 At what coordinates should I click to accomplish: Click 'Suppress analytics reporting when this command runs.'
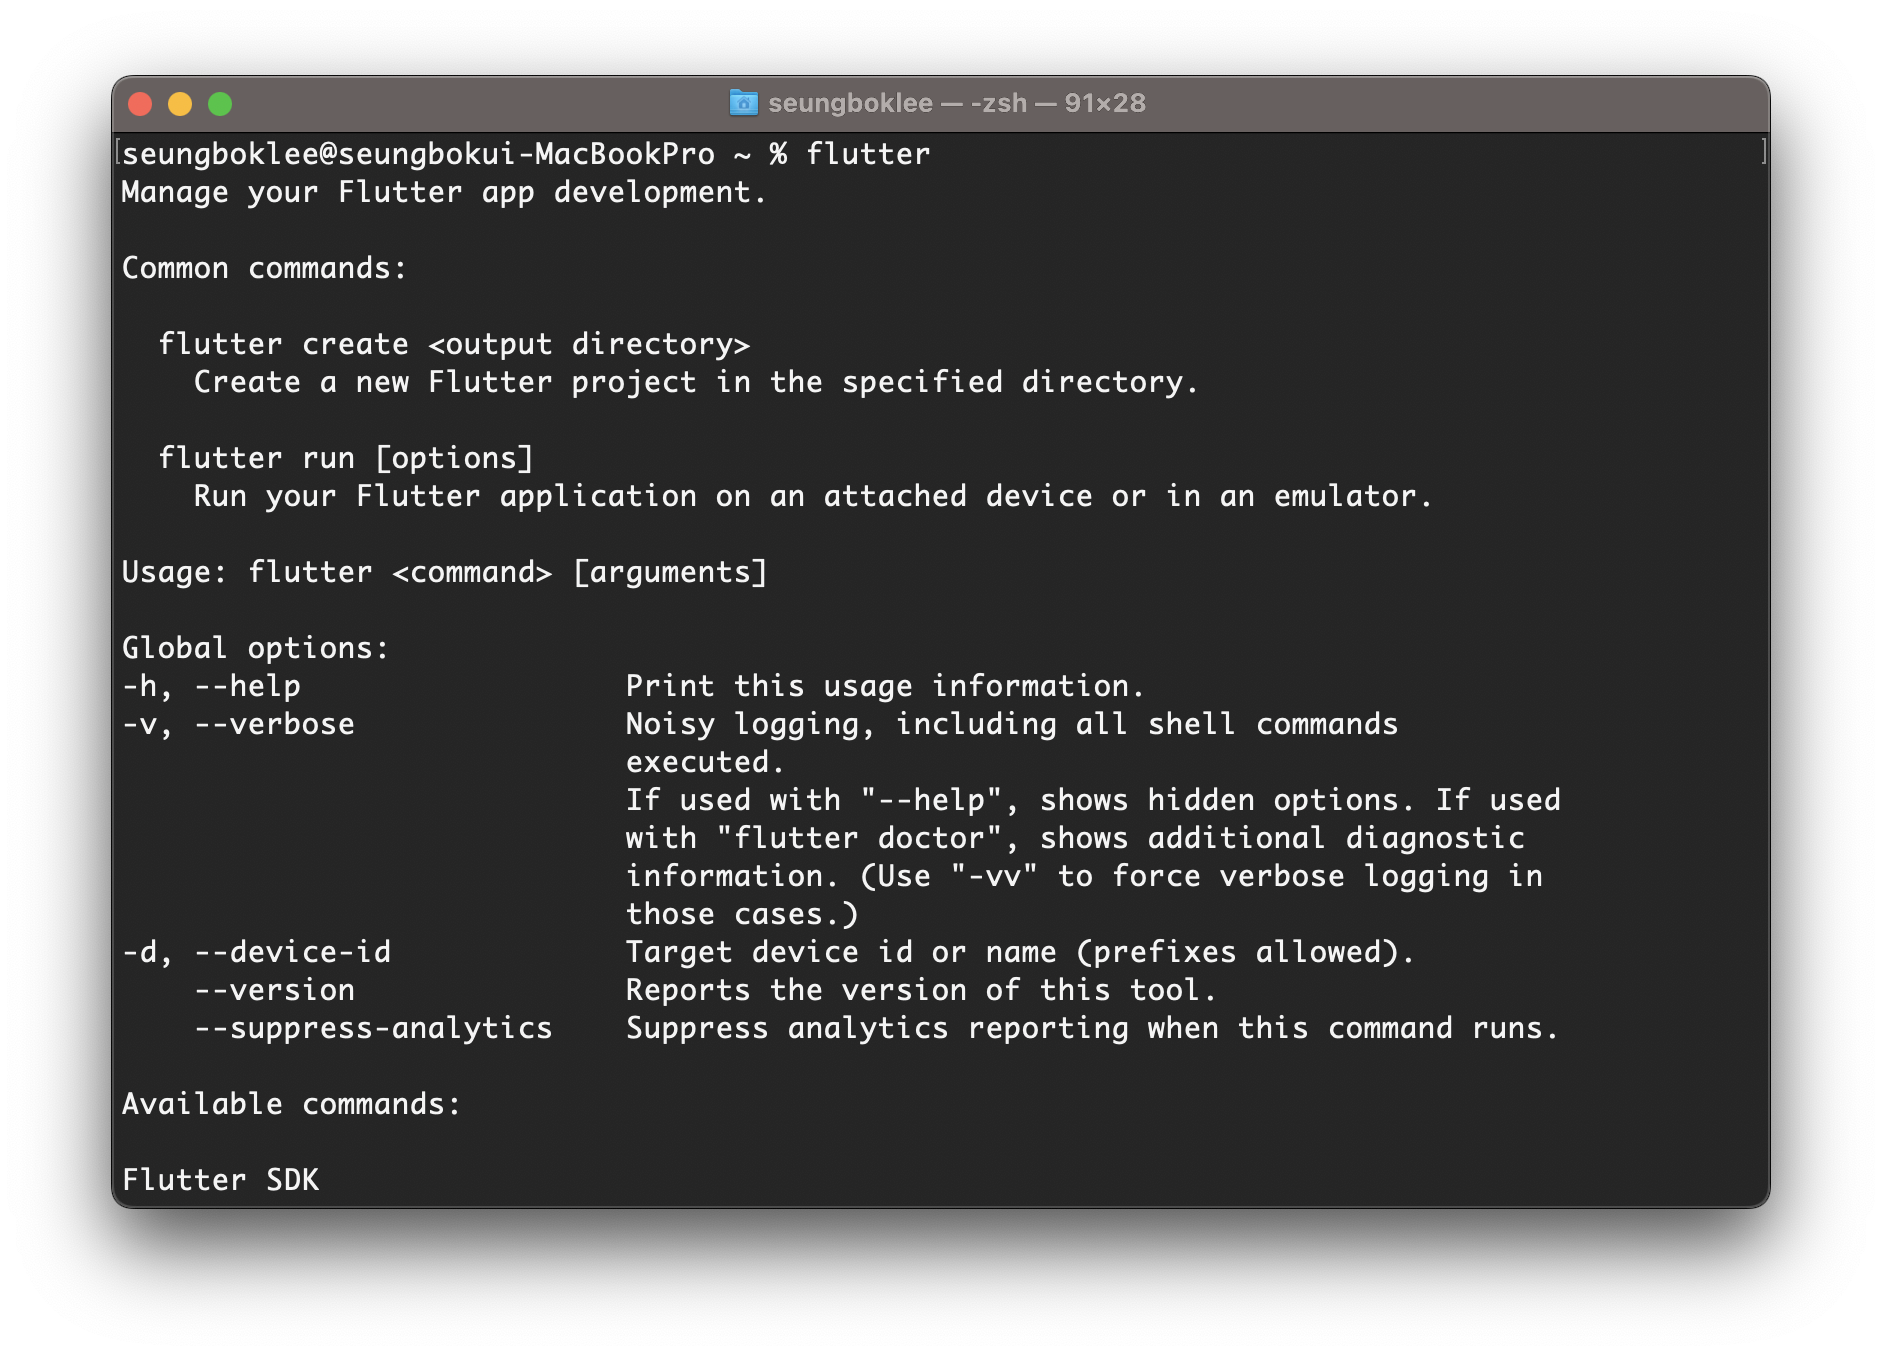tap(1092, 1028)
